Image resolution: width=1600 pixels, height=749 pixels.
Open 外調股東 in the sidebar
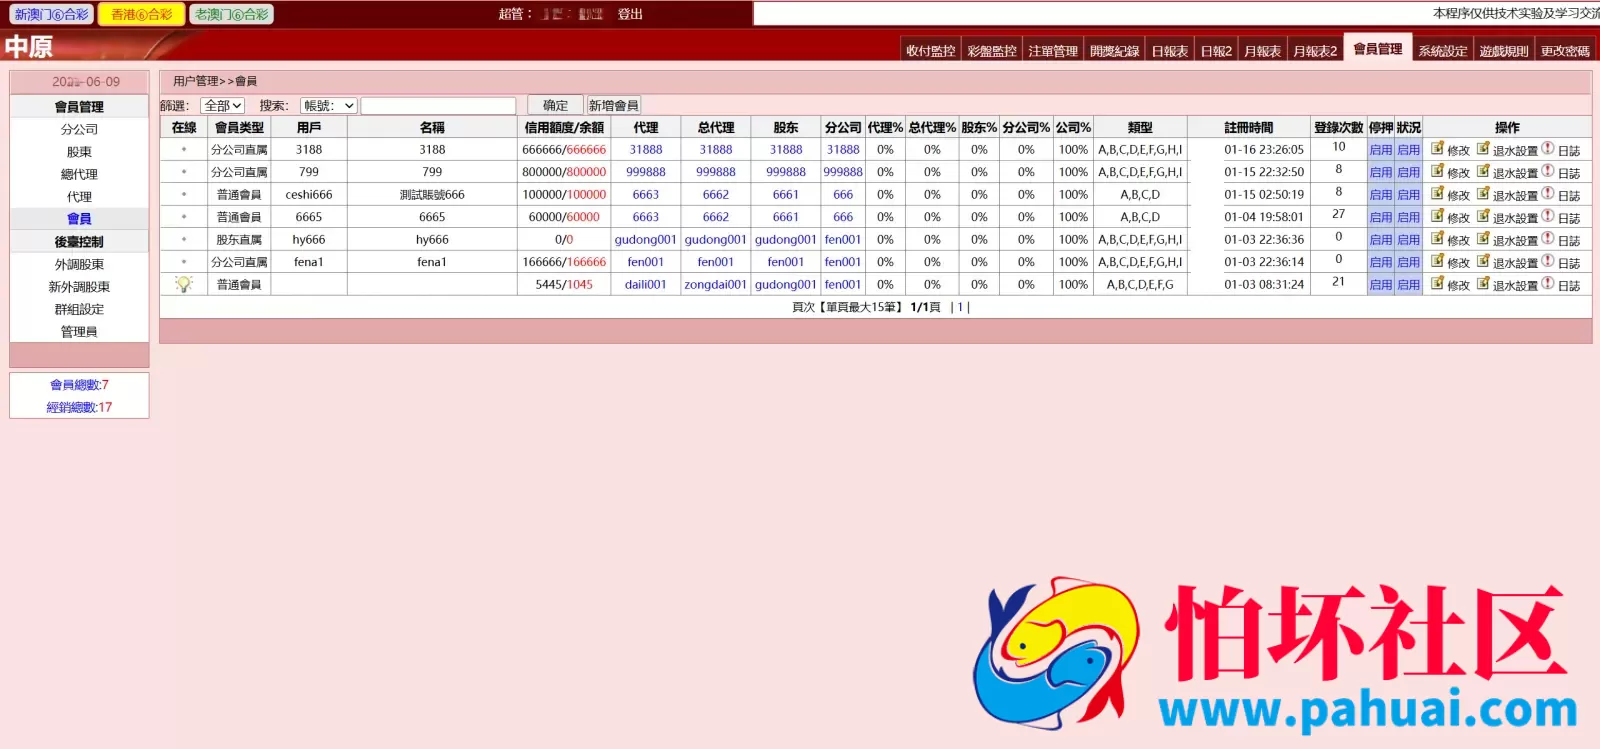(79, 264)
